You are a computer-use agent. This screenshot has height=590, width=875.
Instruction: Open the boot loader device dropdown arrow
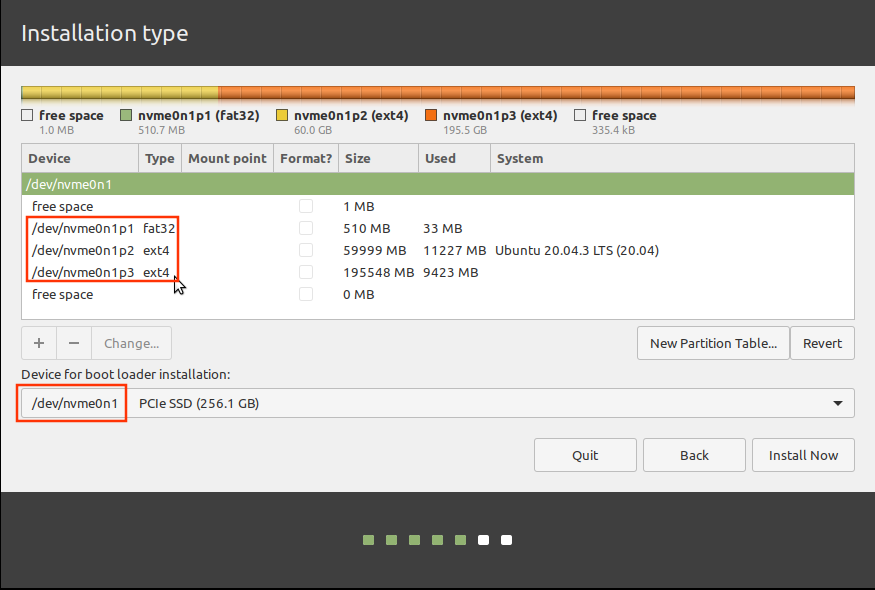pyautogui.click(x=838, y=403)
